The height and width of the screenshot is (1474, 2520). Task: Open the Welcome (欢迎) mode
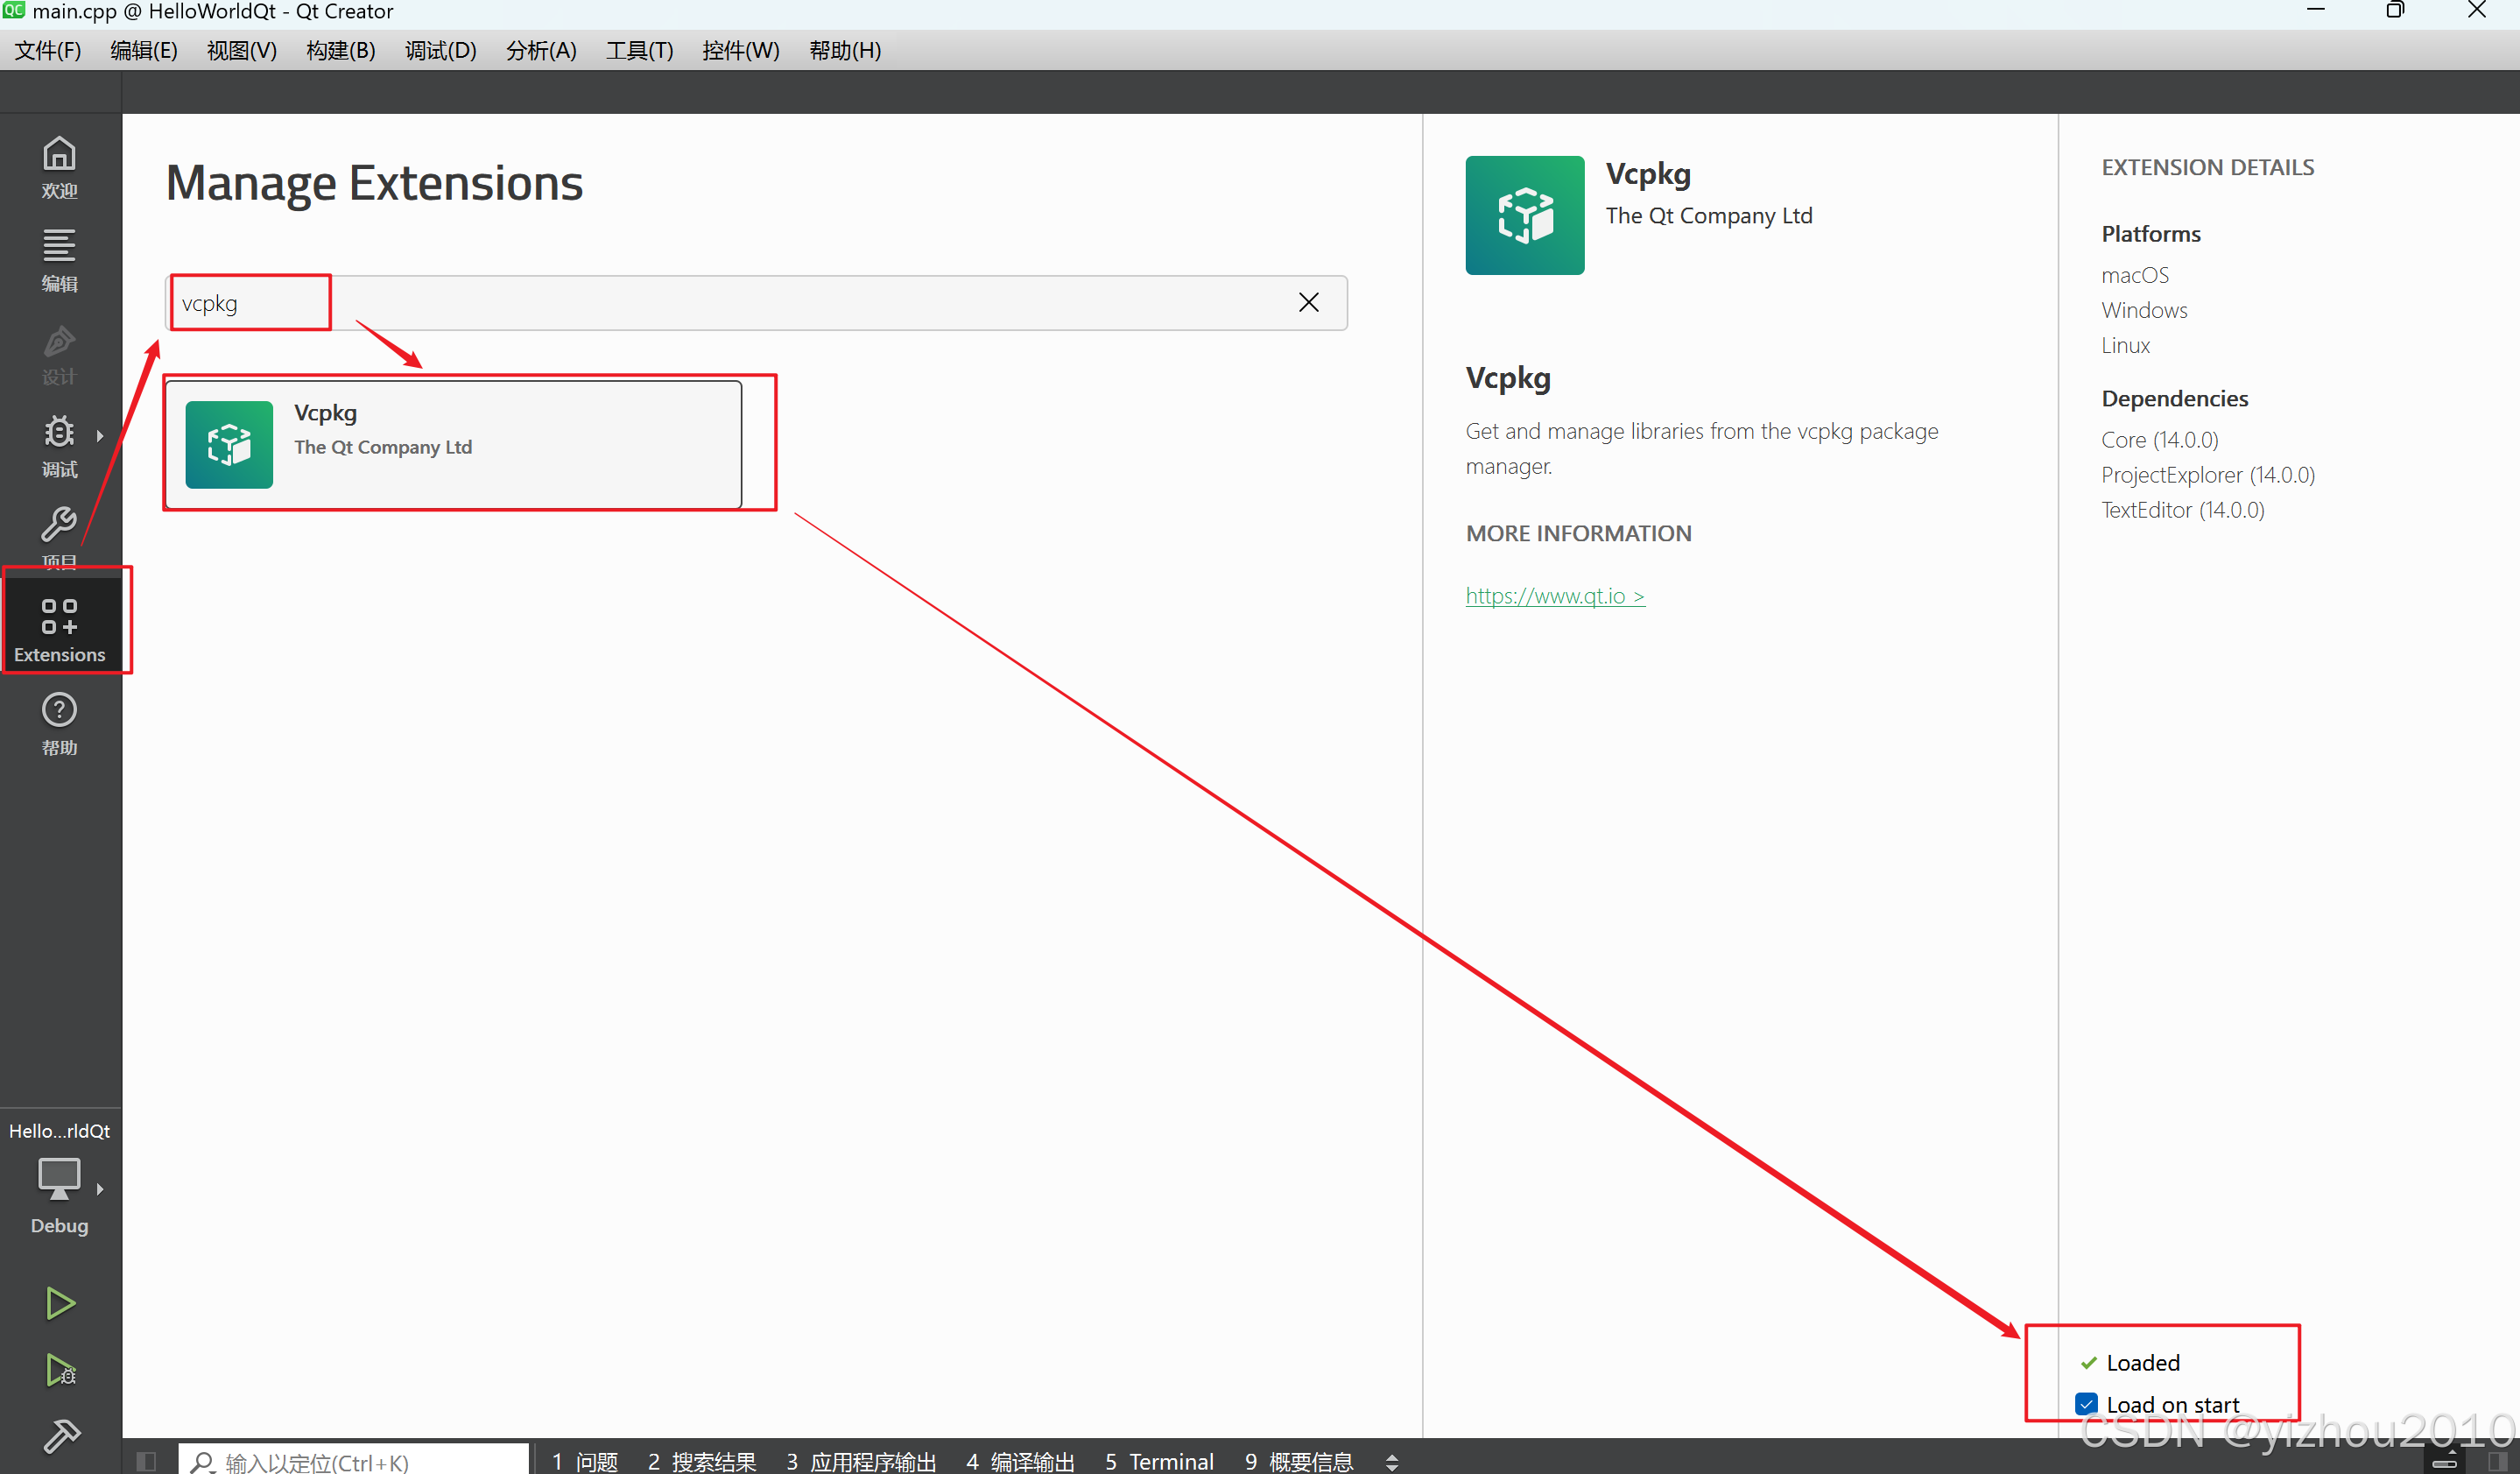tap(59, 167)
